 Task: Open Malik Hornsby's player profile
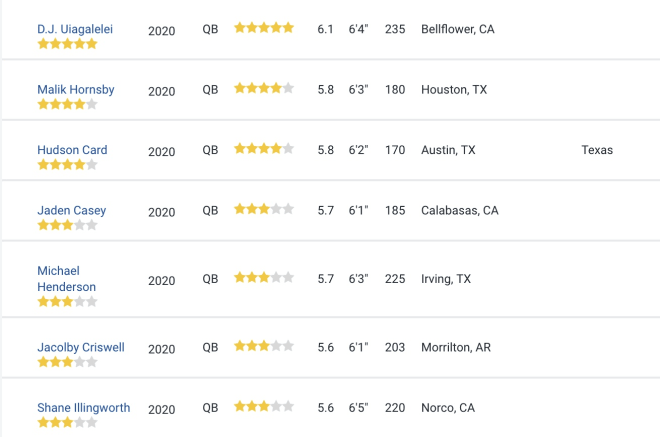point(76,89)
